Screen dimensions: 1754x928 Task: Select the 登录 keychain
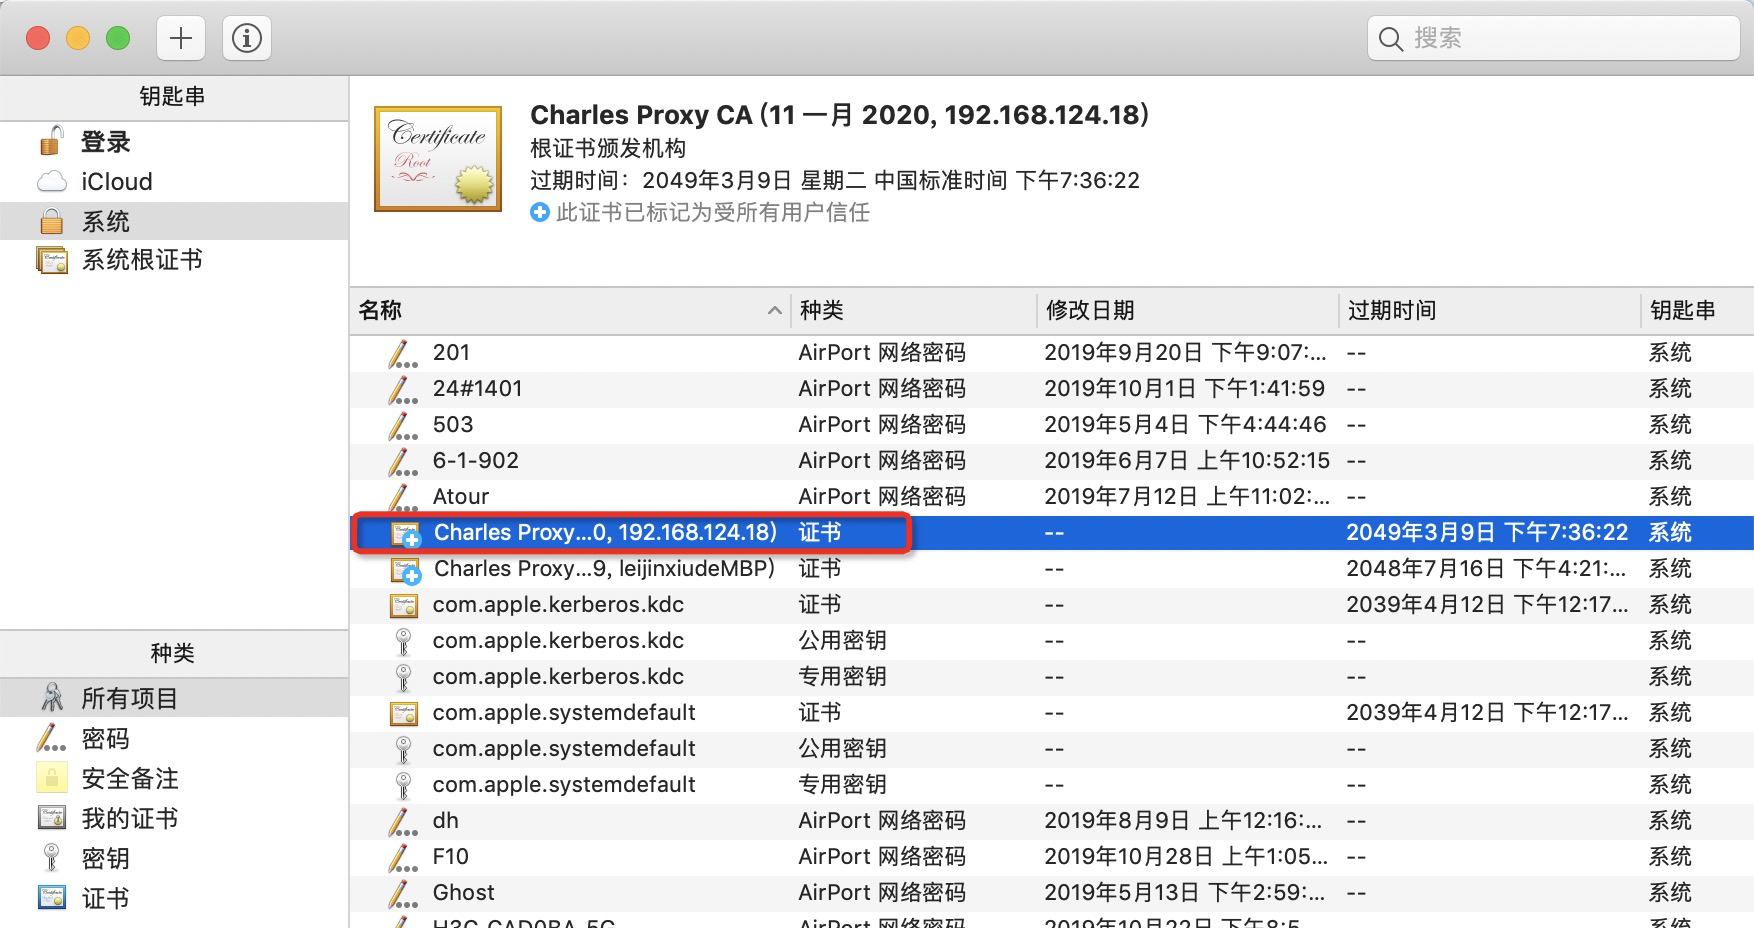174,142
